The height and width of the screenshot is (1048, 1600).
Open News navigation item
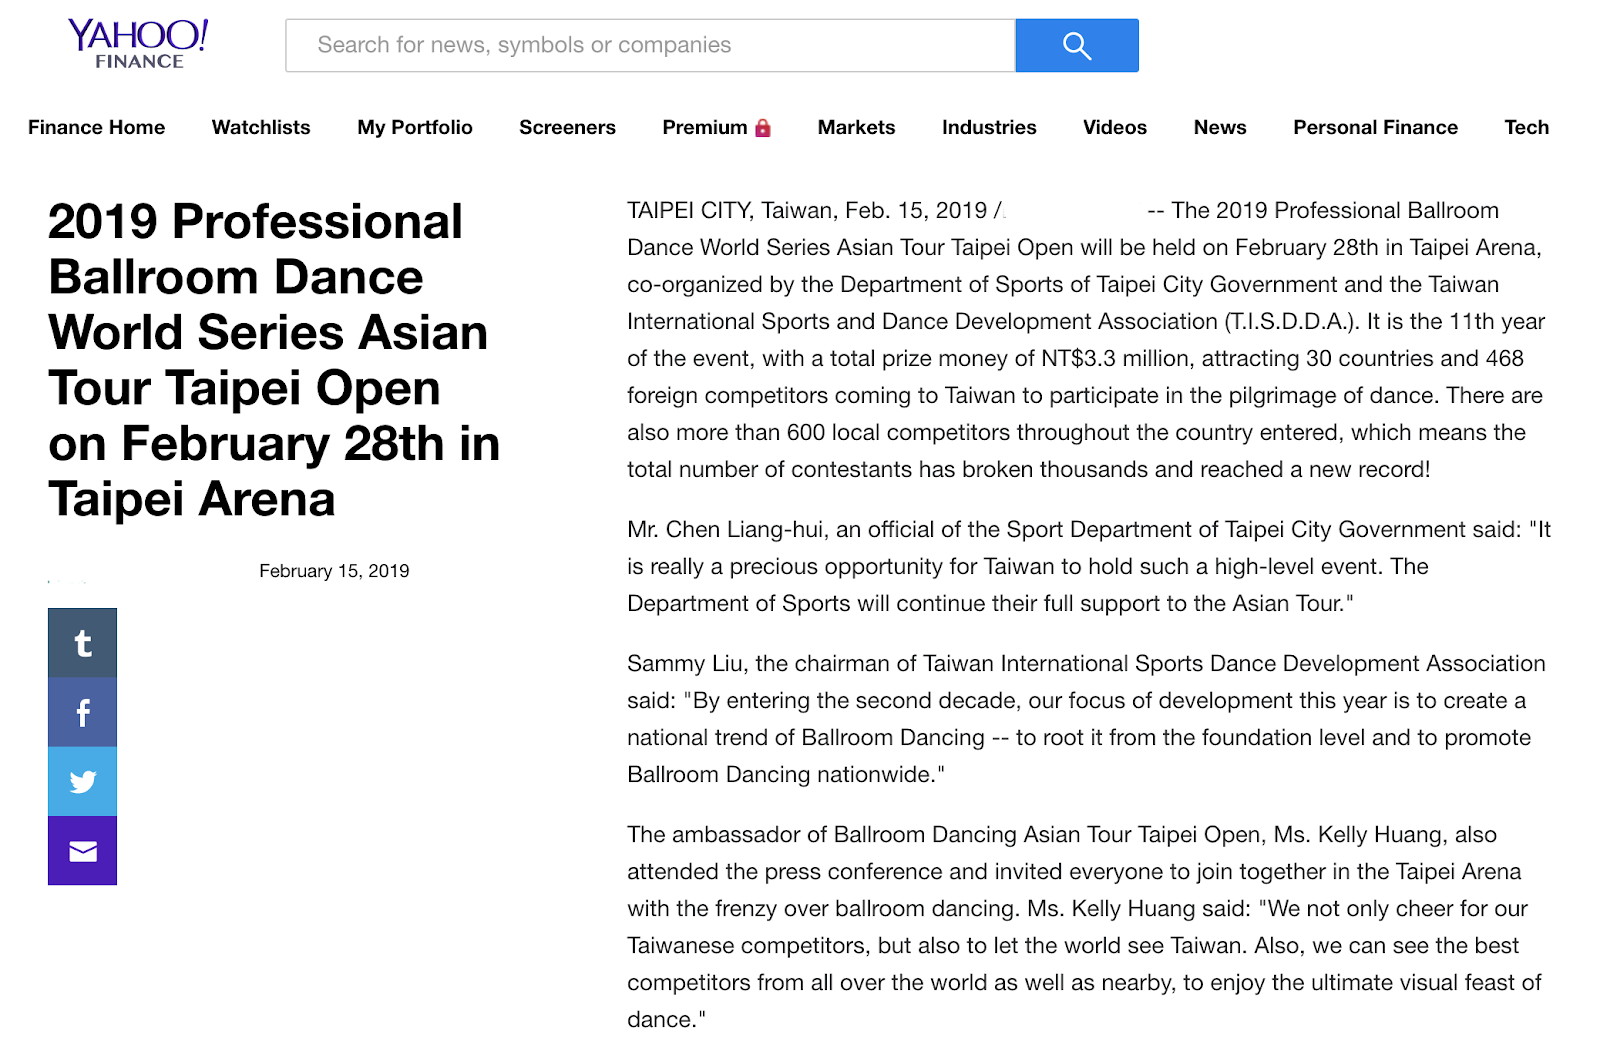[x=1220, y=127]
